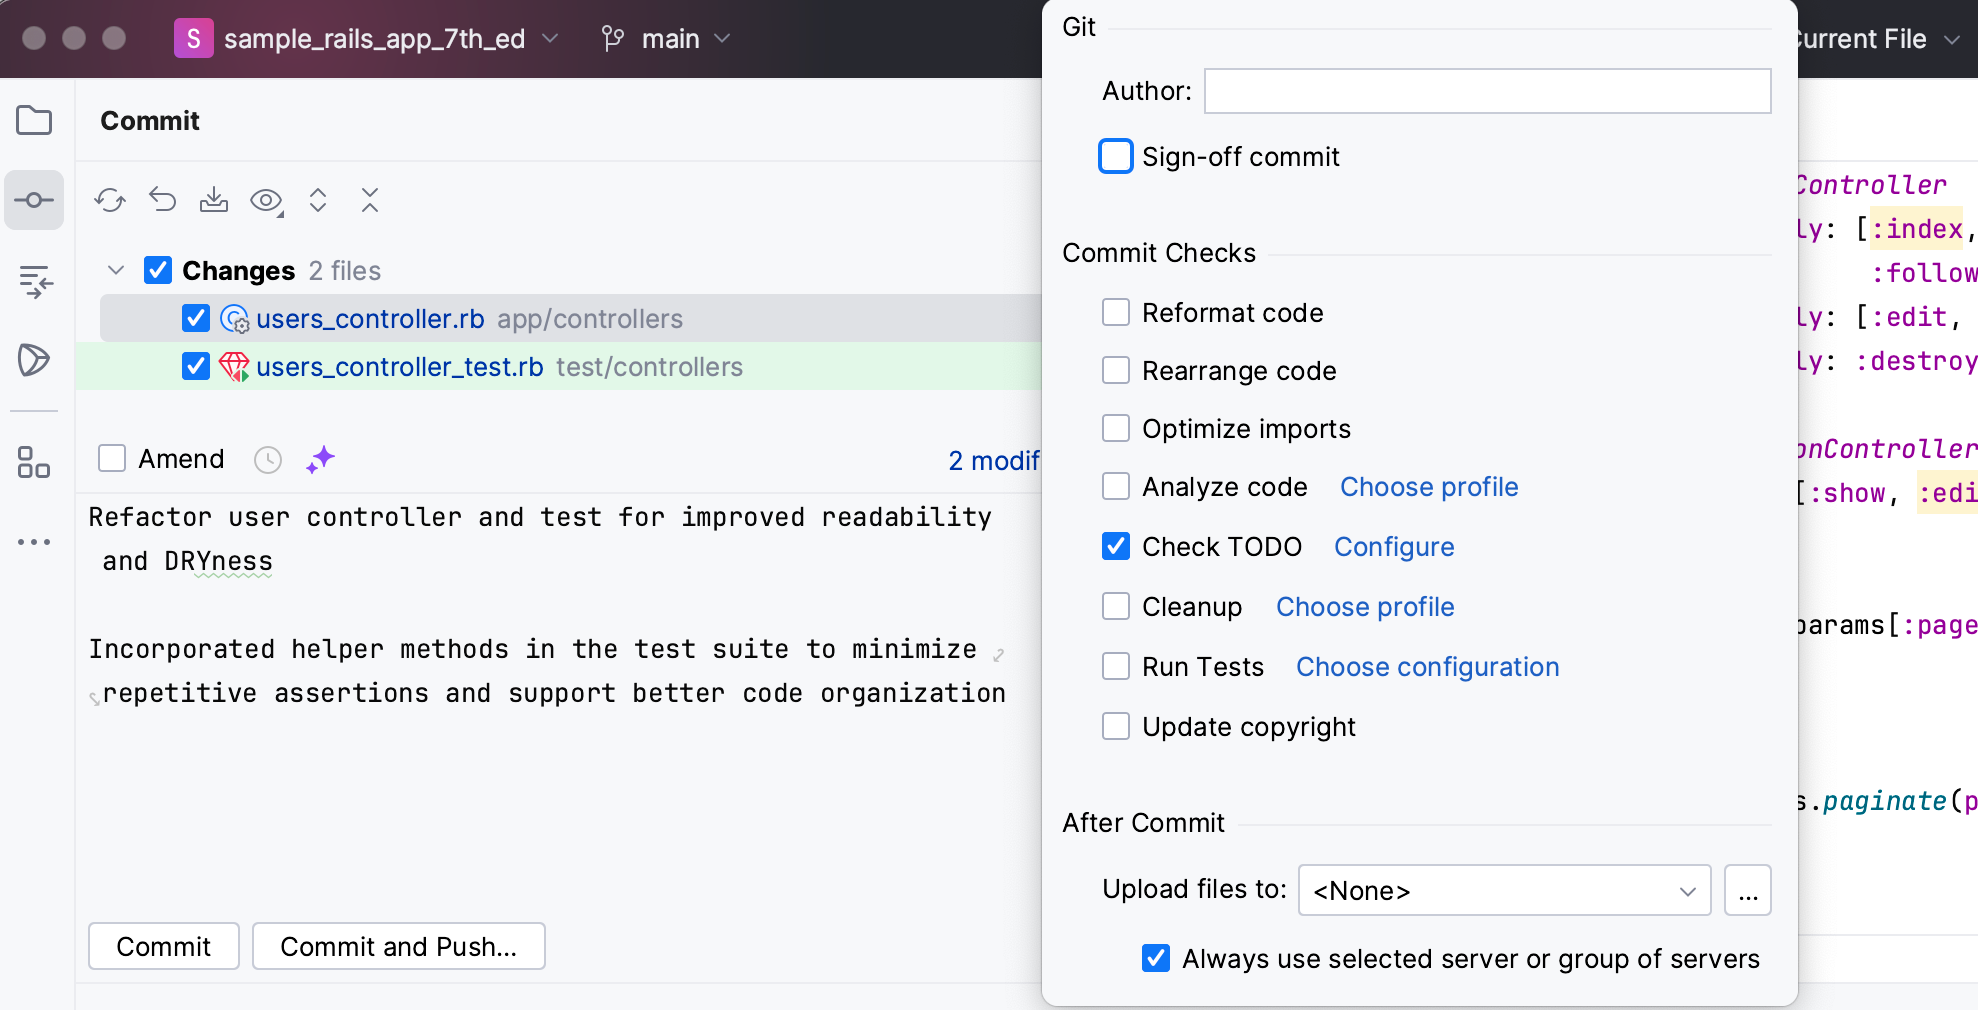
Task: Open diff preview with the eye icon
Action: pyautogui.click(x=266, y=200)
